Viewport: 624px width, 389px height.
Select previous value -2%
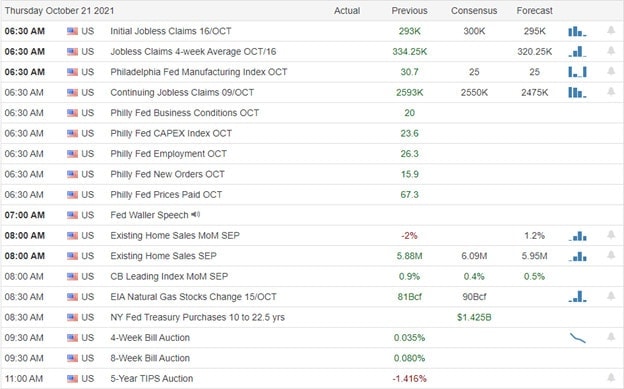click(x=410, y=236)
